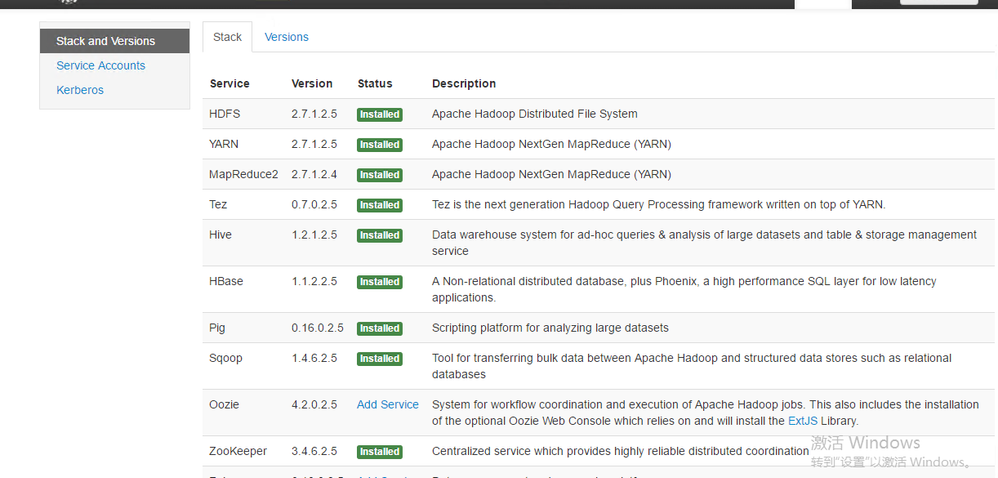The image size is (998, 478).
Task: Click the Installed badge for MapReduce2
Action: pos(380,175)
